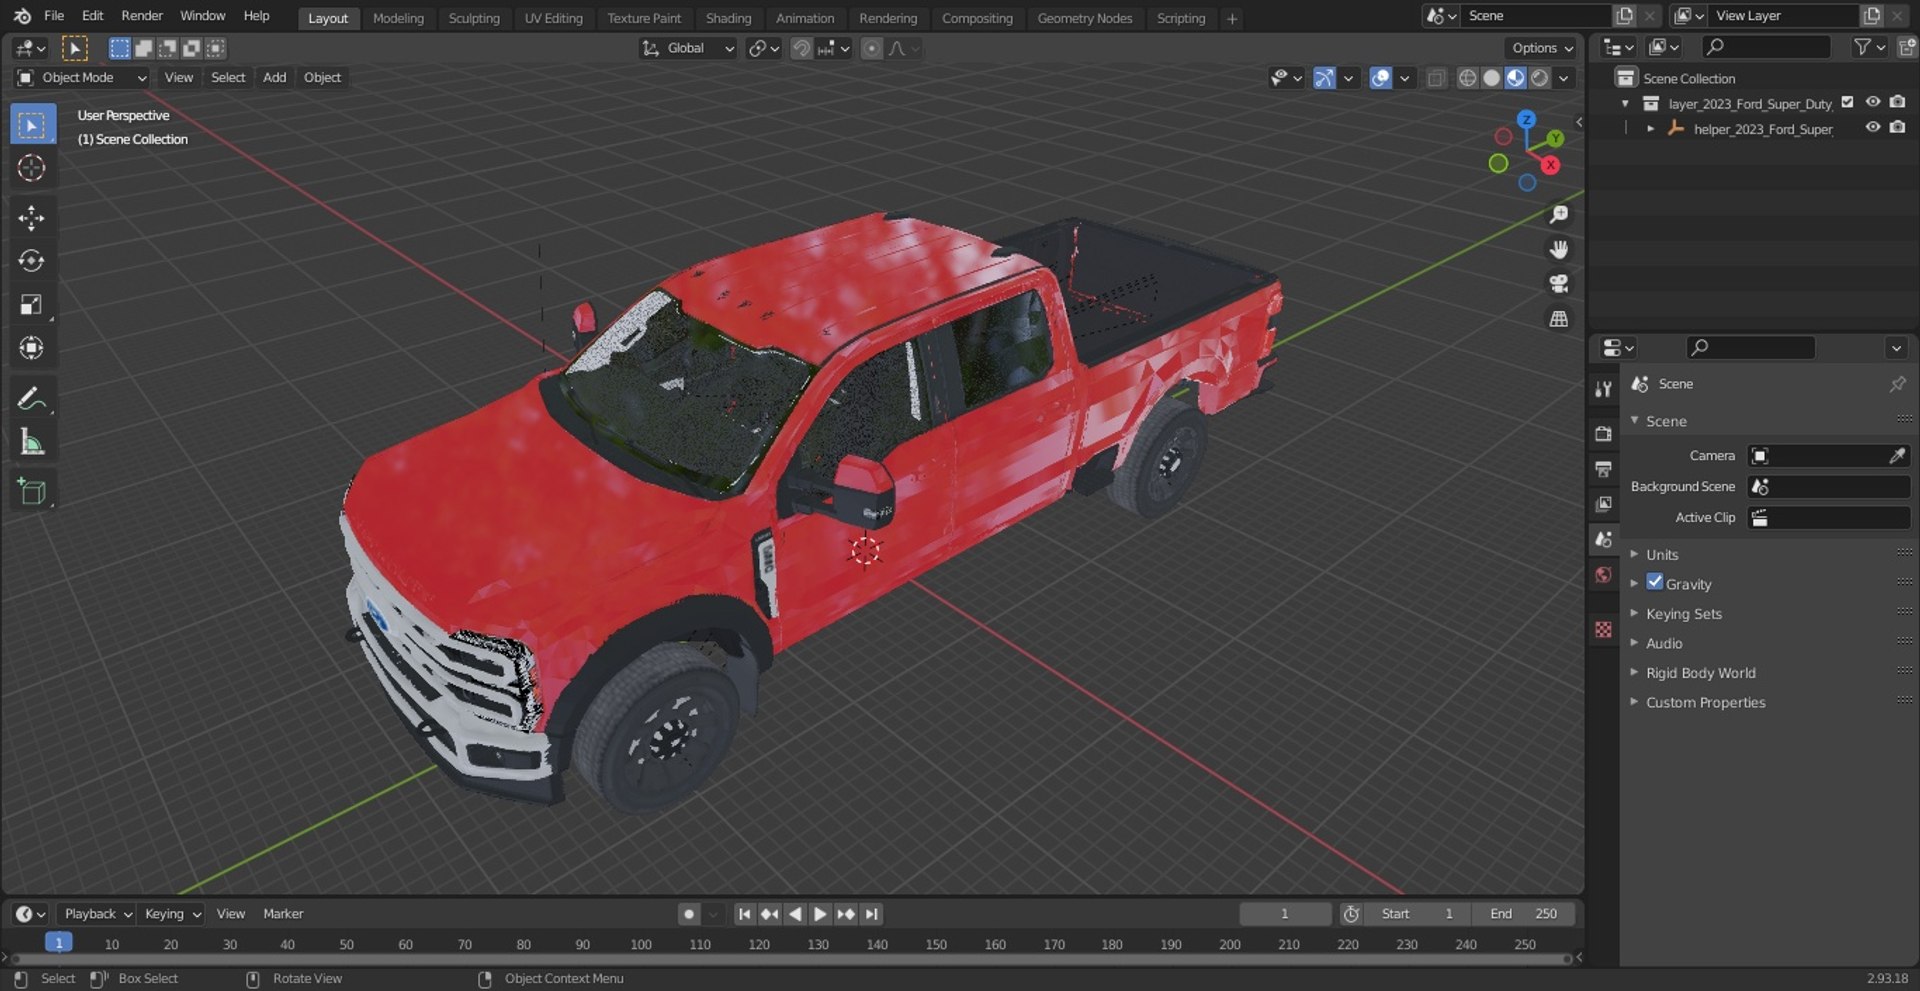The width and height of the screenshot is (1920, 991).
Task: Open the World properties tab
Action: (x=1604, y=575)
